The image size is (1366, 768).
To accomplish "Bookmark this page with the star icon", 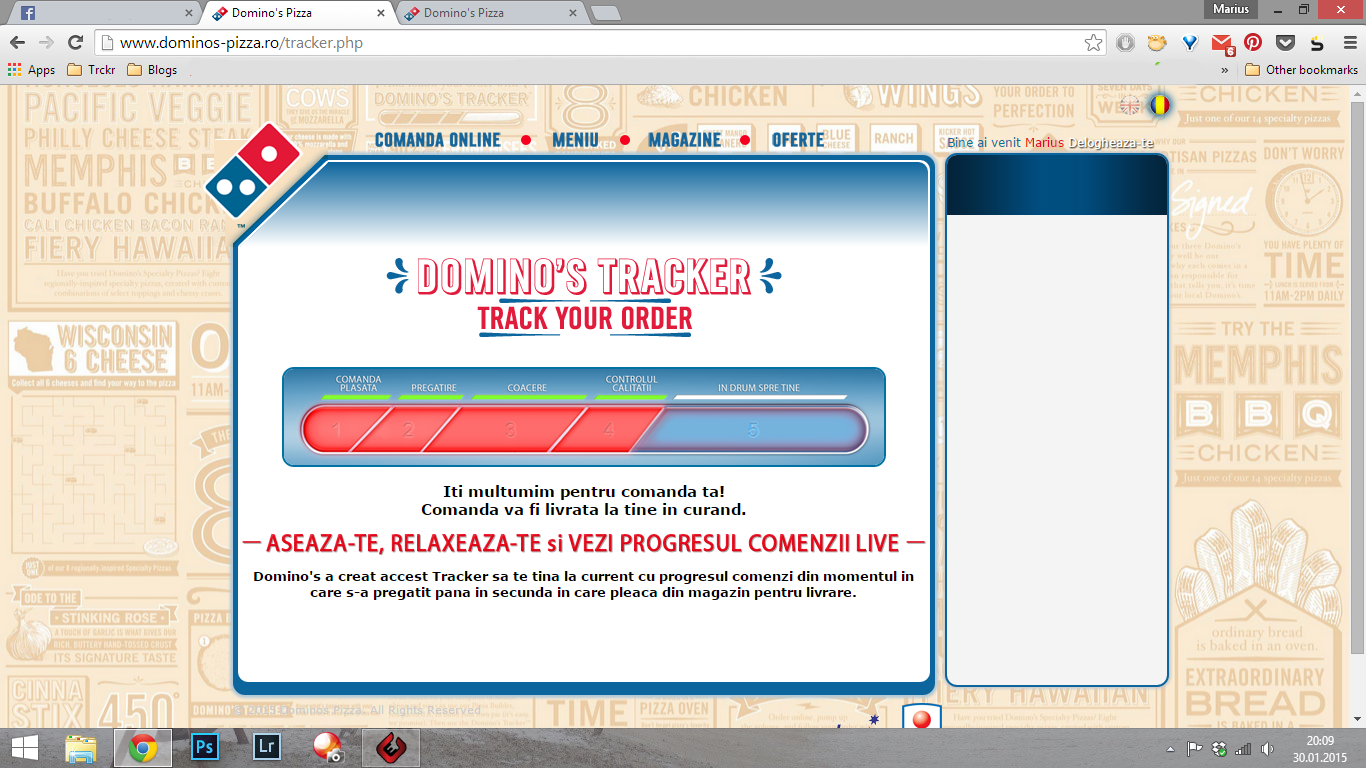I will 1093,43.
